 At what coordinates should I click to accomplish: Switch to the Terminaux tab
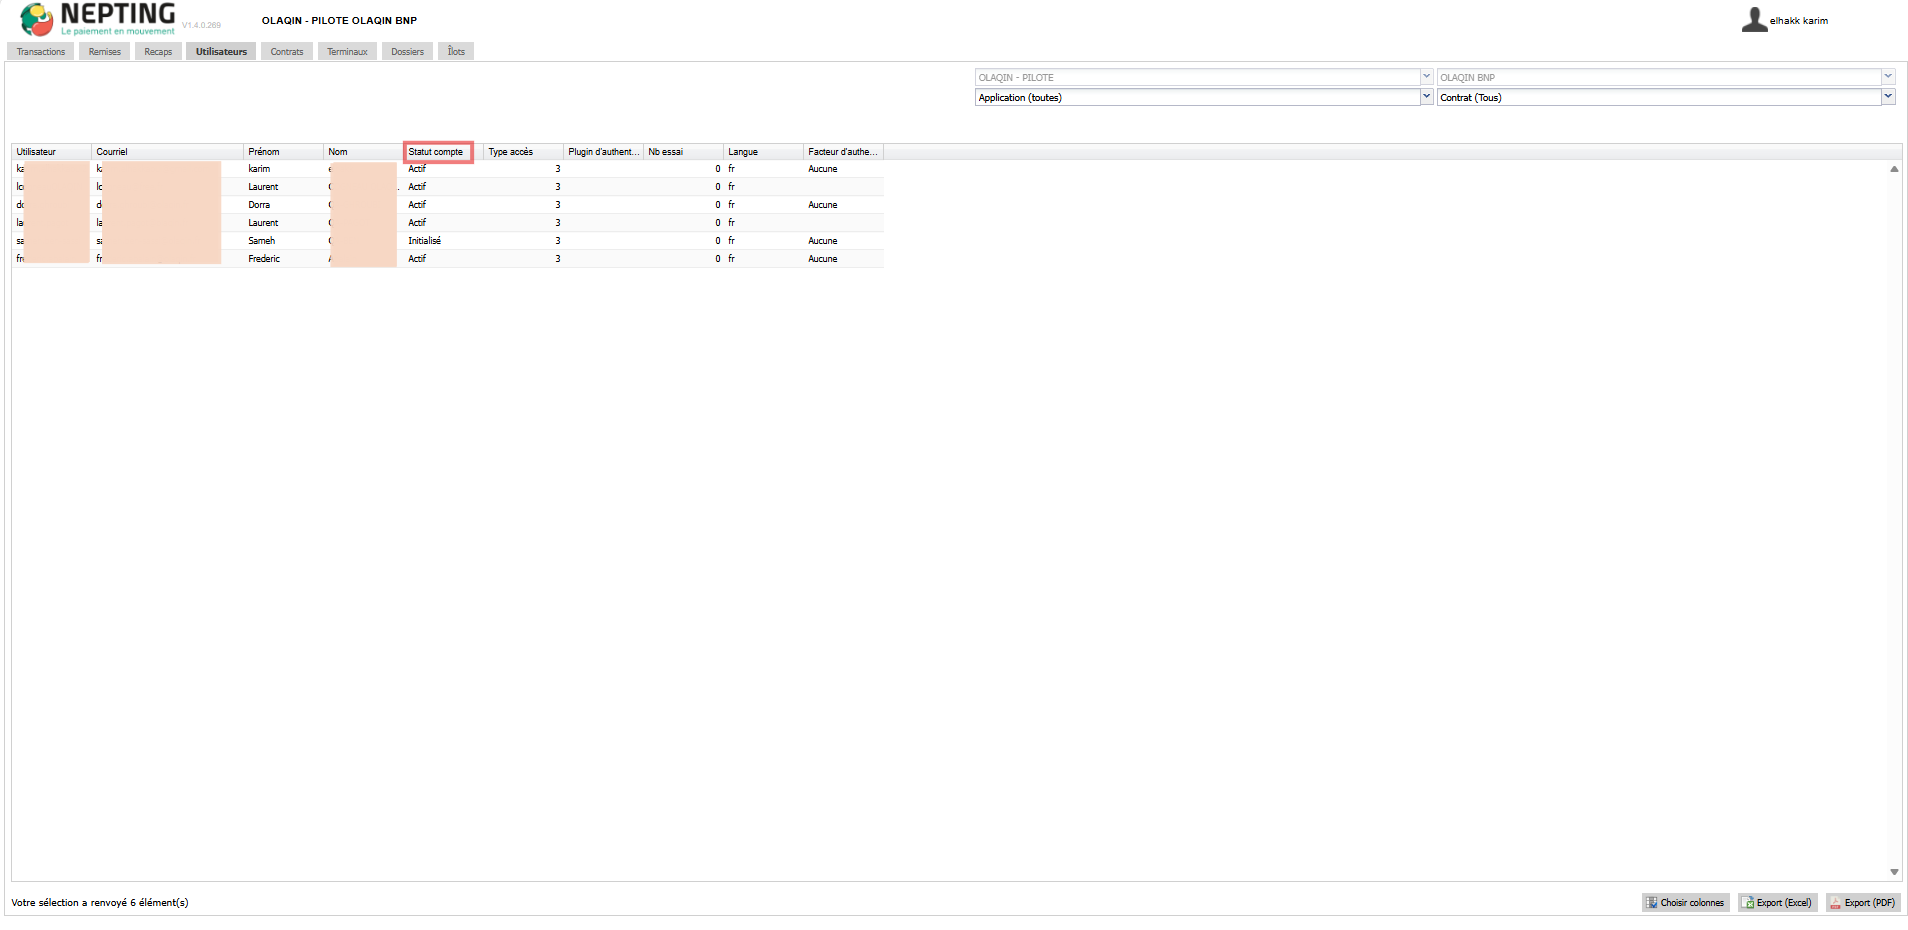click(347, 52)
